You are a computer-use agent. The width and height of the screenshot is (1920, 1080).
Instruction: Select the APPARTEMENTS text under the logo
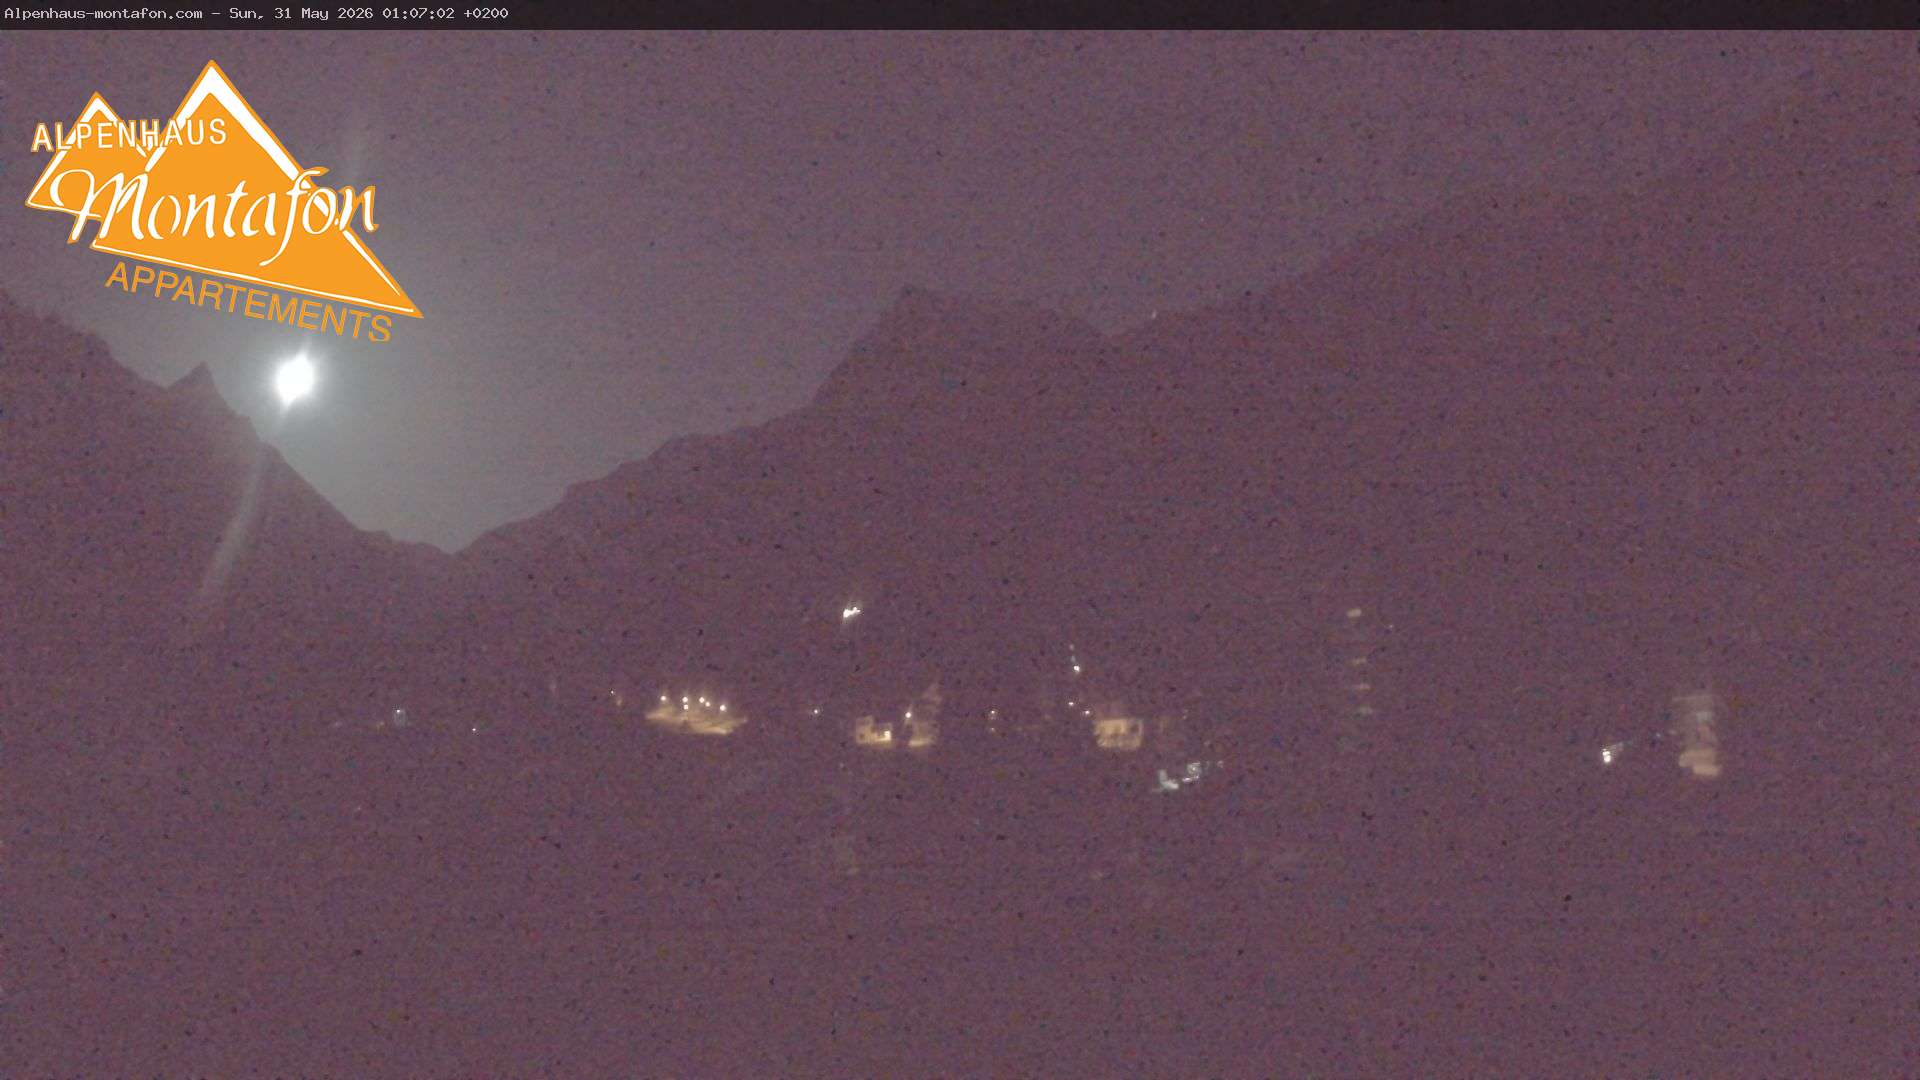coord(249,301)
